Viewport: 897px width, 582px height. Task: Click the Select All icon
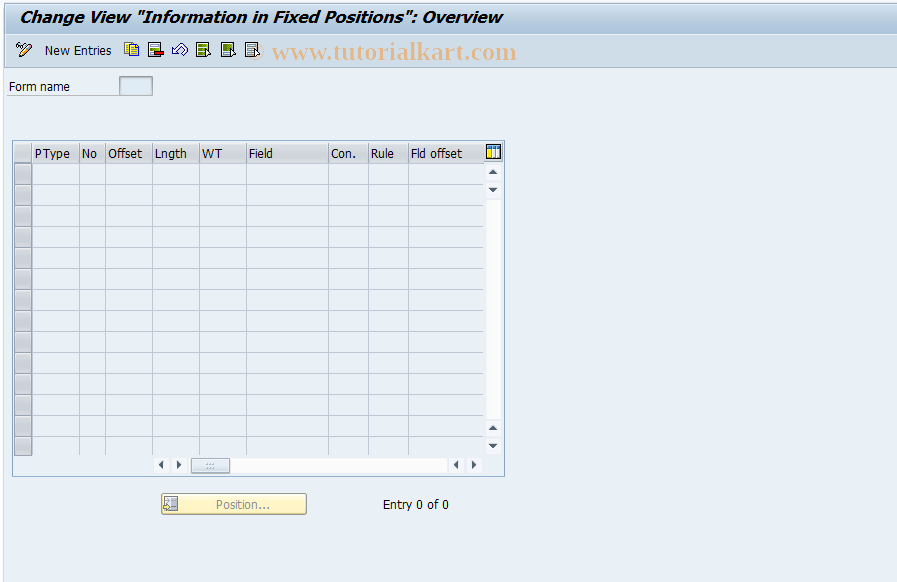click(204, 50)
